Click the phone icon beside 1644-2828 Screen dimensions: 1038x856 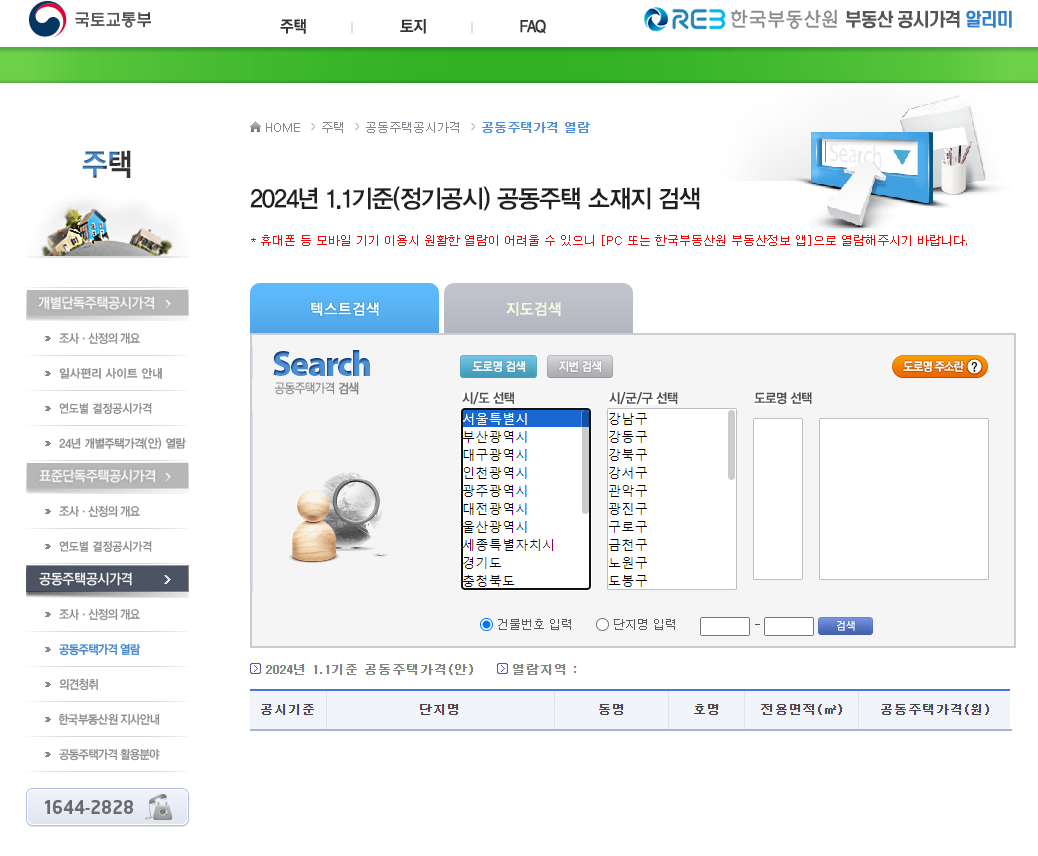(x=162, y=807)
